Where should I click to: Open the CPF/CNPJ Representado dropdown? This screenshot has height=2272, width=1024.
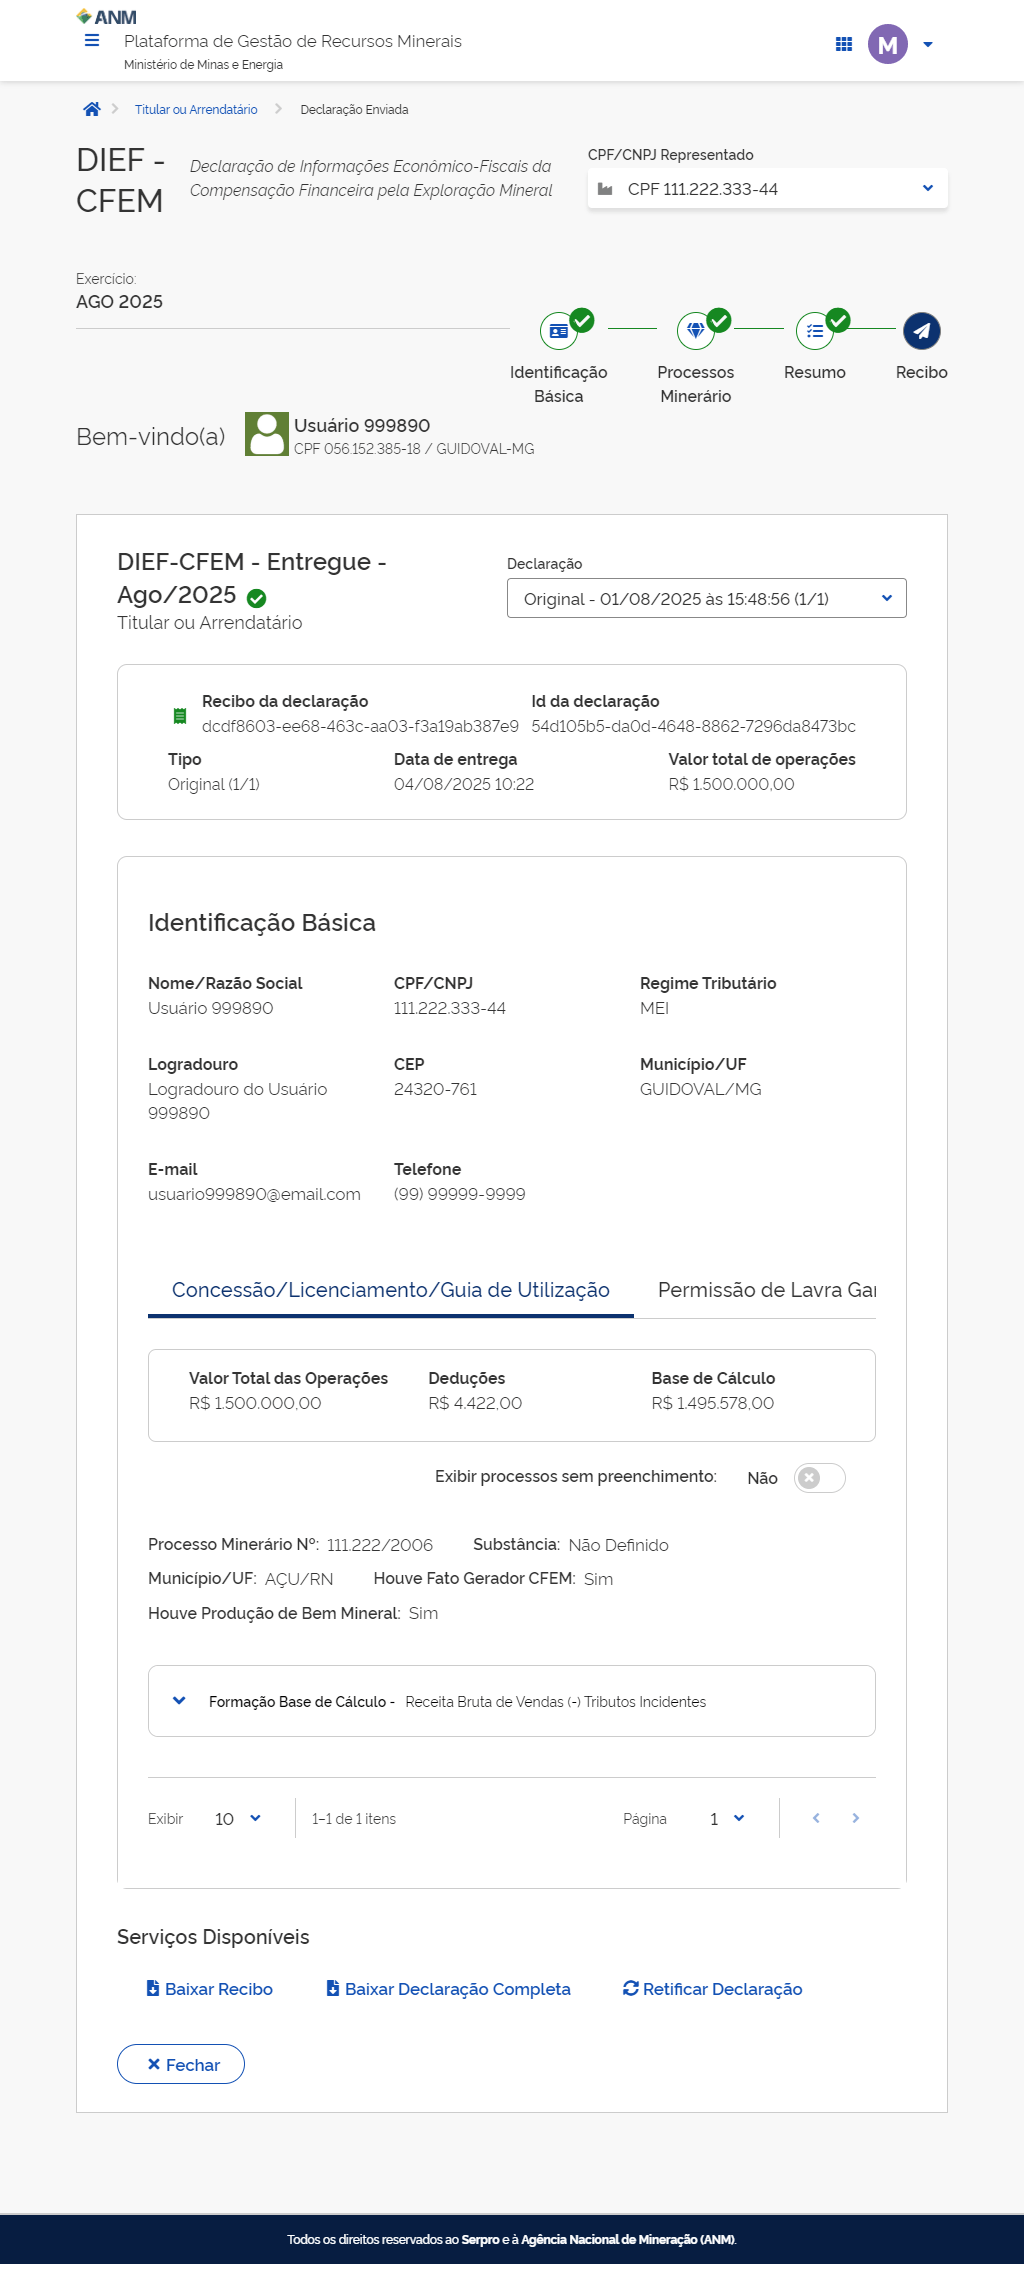coord(767,189)
